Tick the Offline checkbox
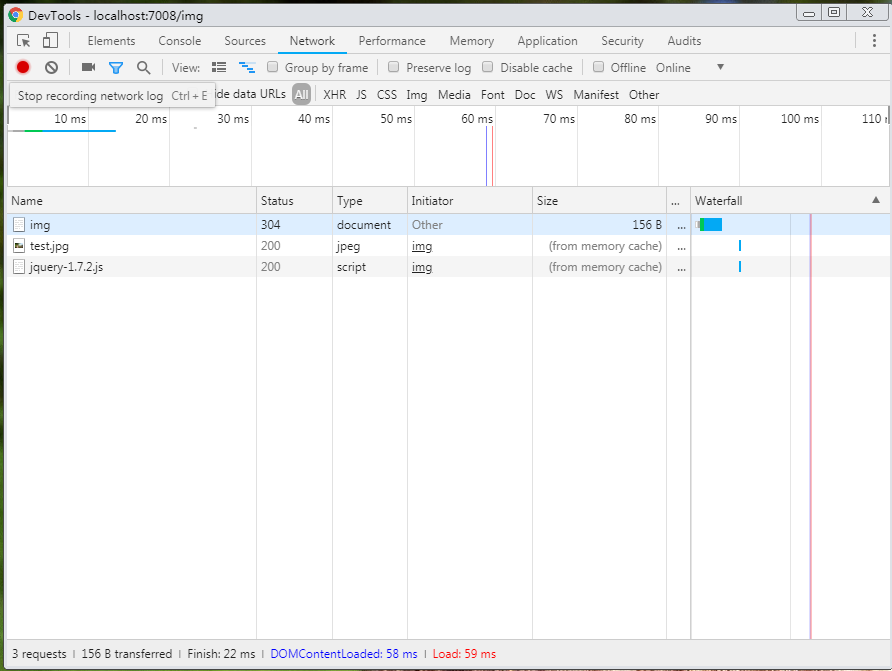892x671 pixels. click(x=598, y=67)
